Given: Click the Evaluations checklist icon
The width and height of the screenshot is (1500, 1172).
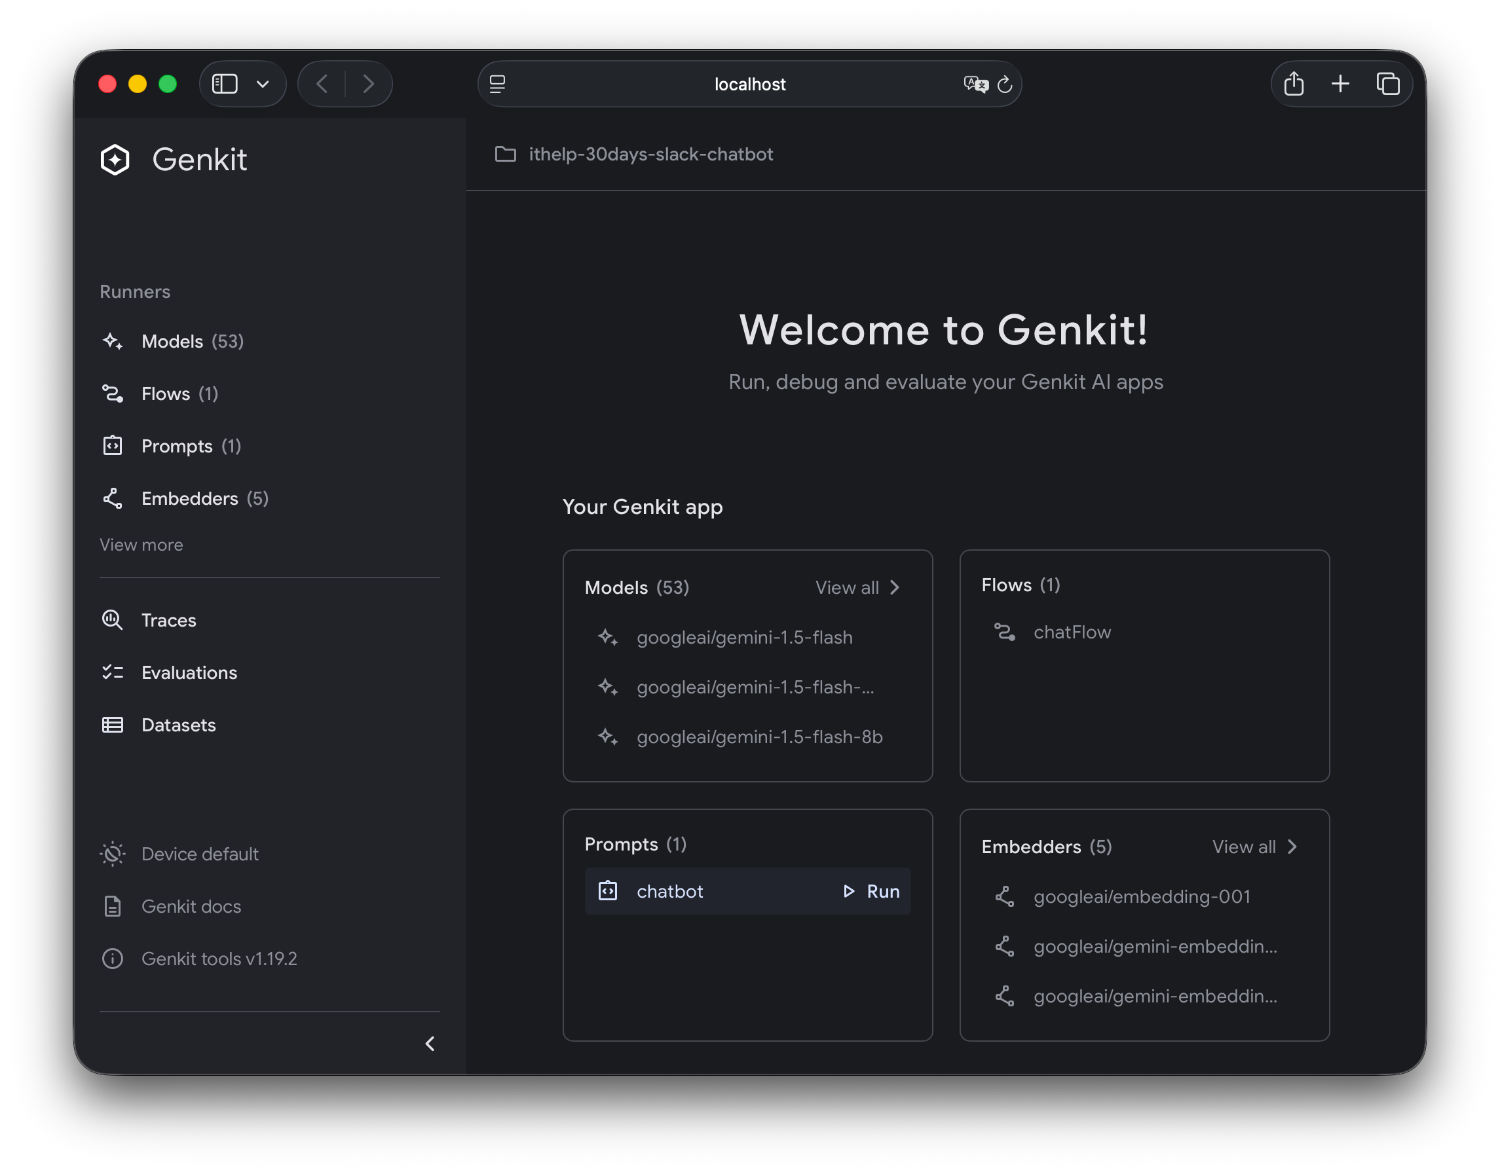Looking at the screenshot, I should coord(113,673).
